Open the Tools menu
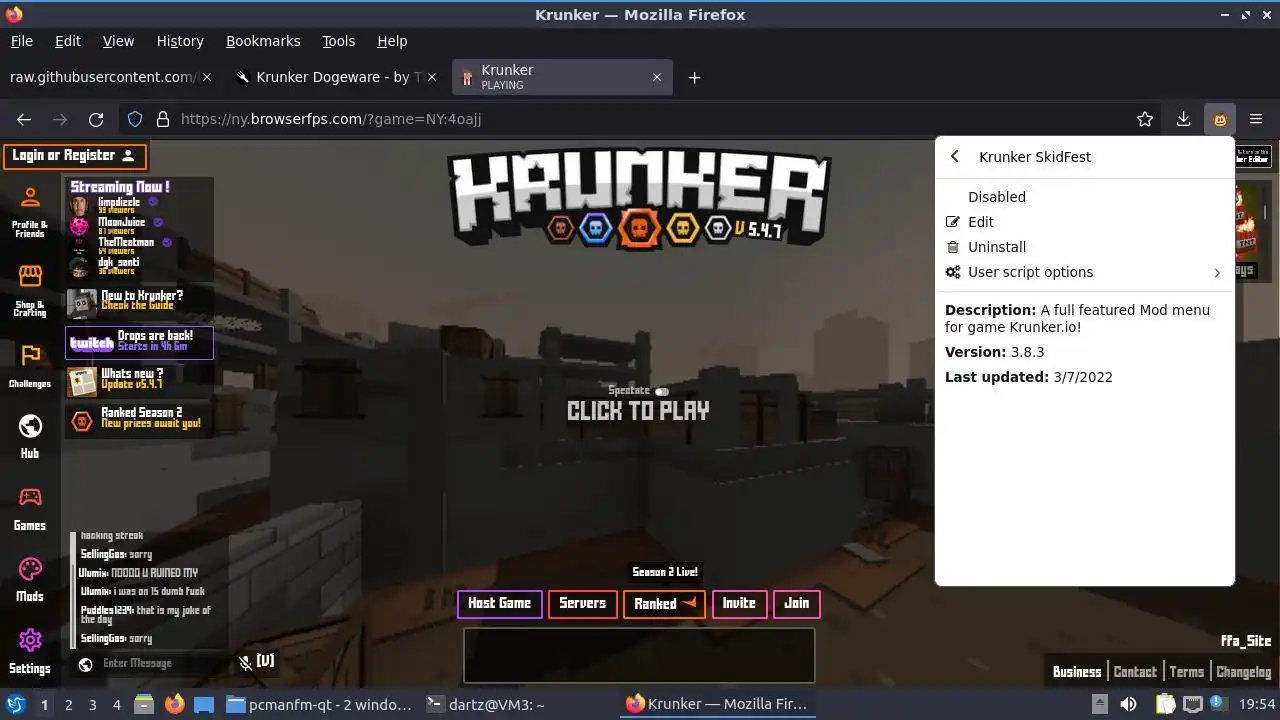 click(338, 41)
